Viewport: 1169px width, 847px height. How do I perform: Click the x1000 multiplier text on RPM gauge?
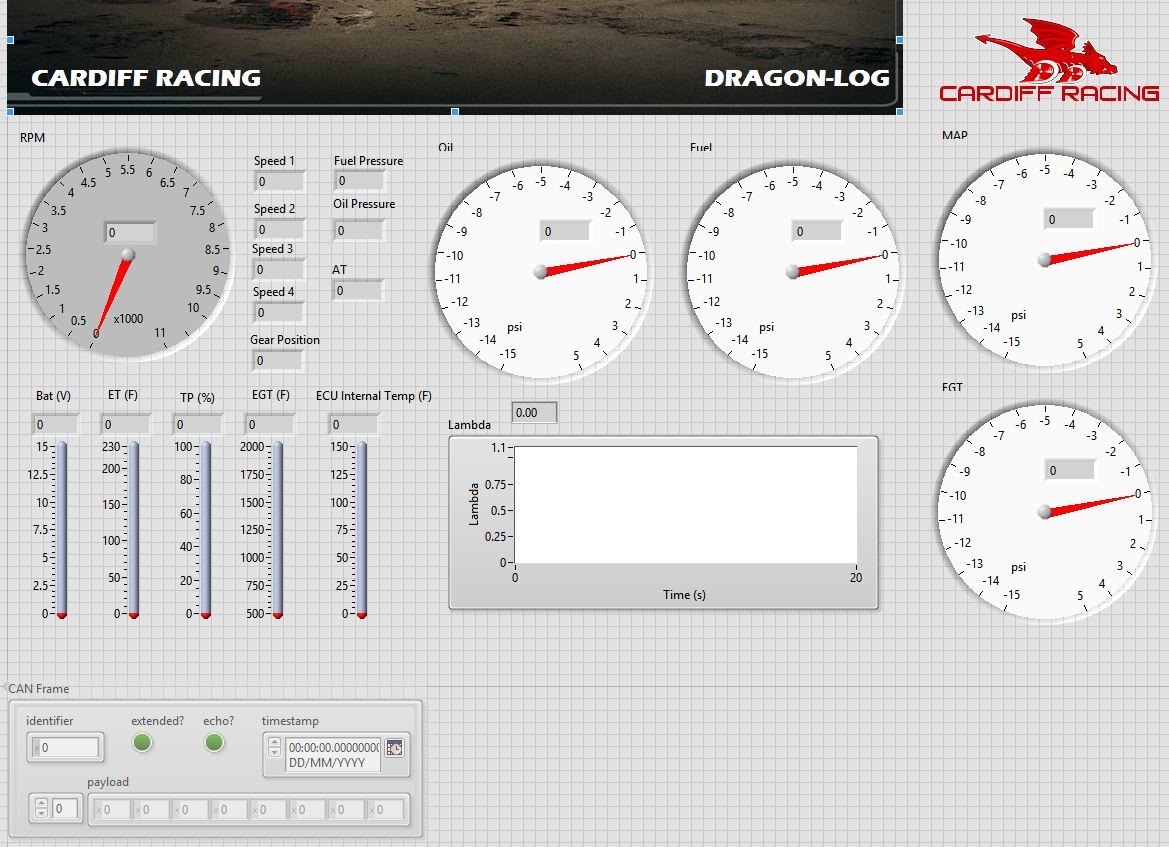(x=128, y=319)
